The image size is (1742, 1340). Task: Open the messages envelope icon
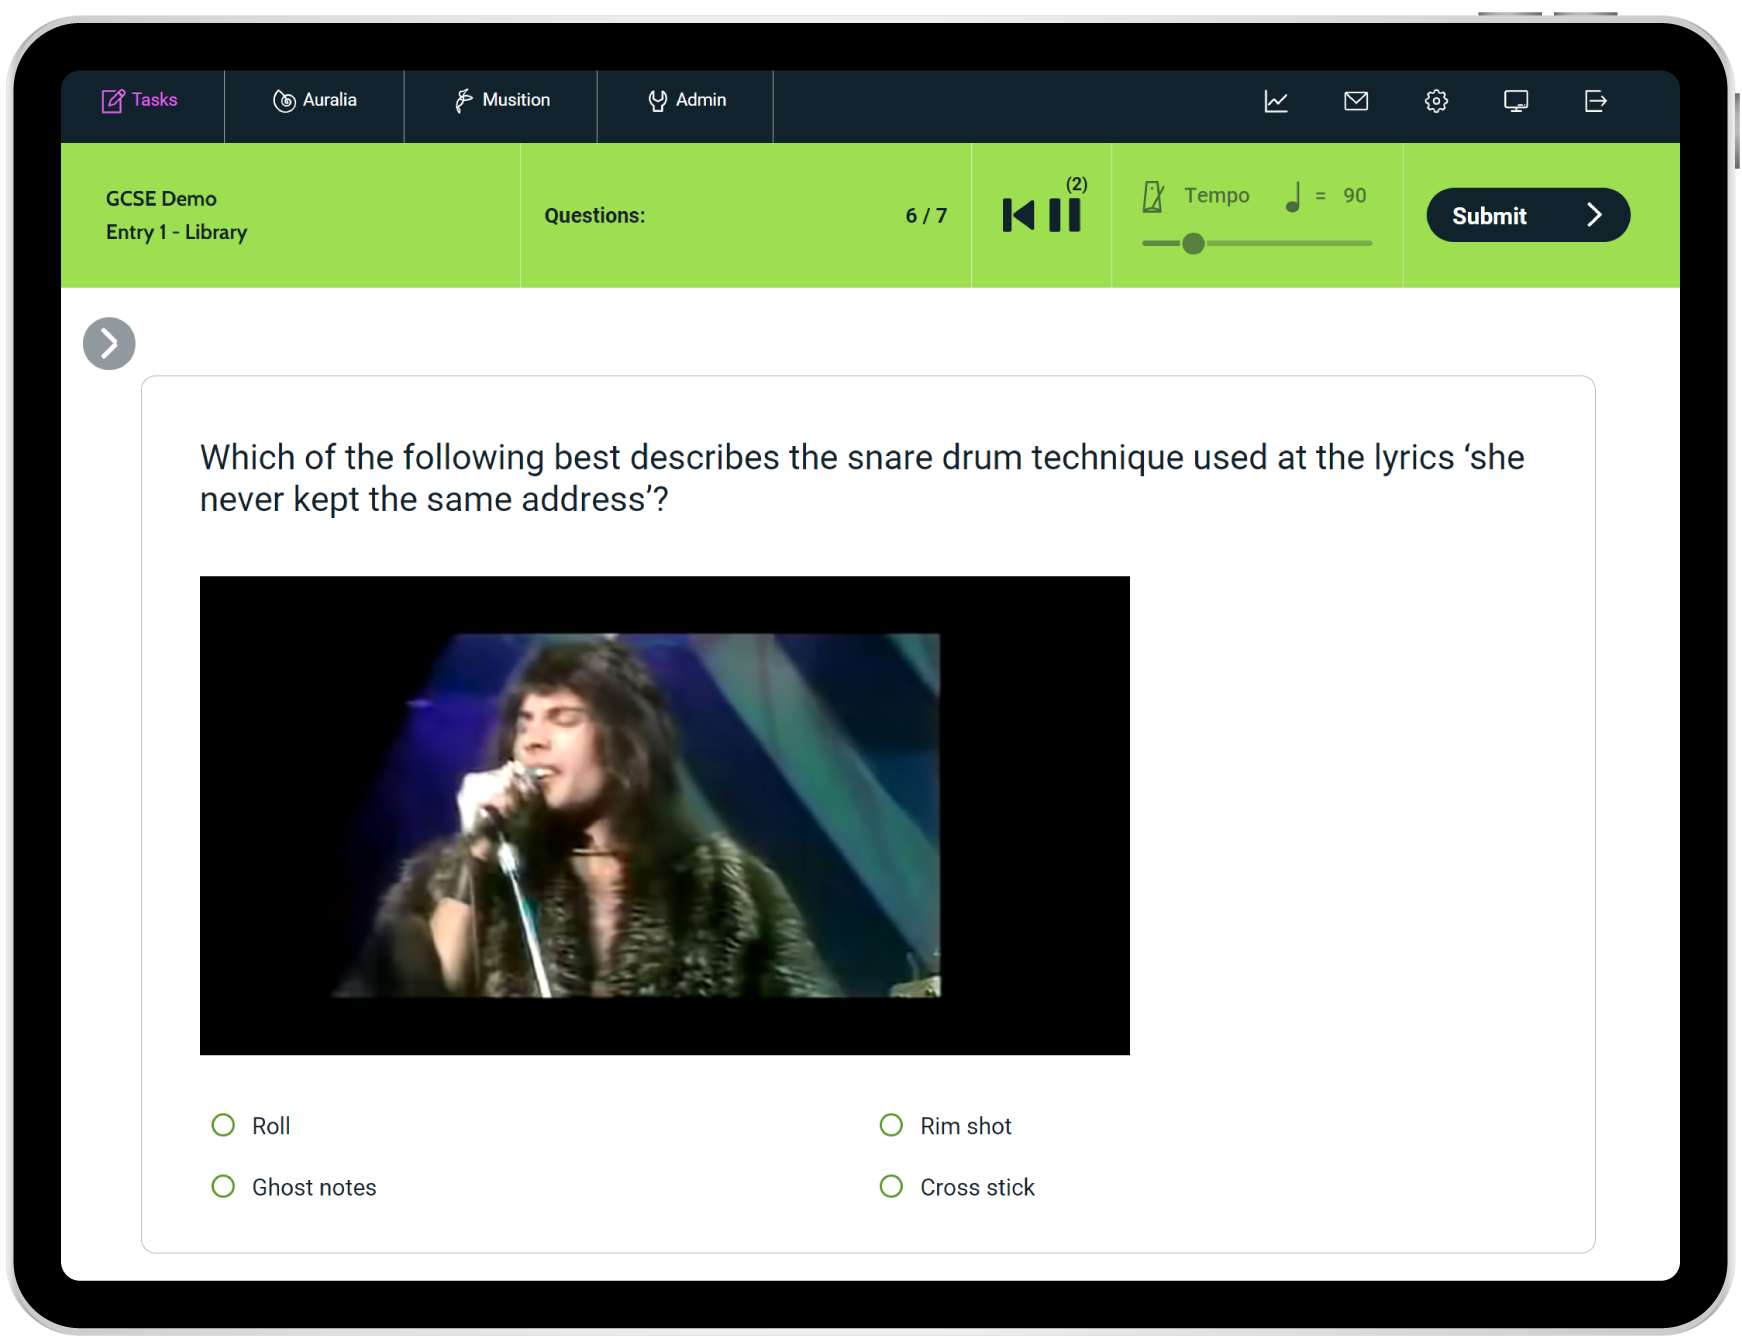point(1356,101)
